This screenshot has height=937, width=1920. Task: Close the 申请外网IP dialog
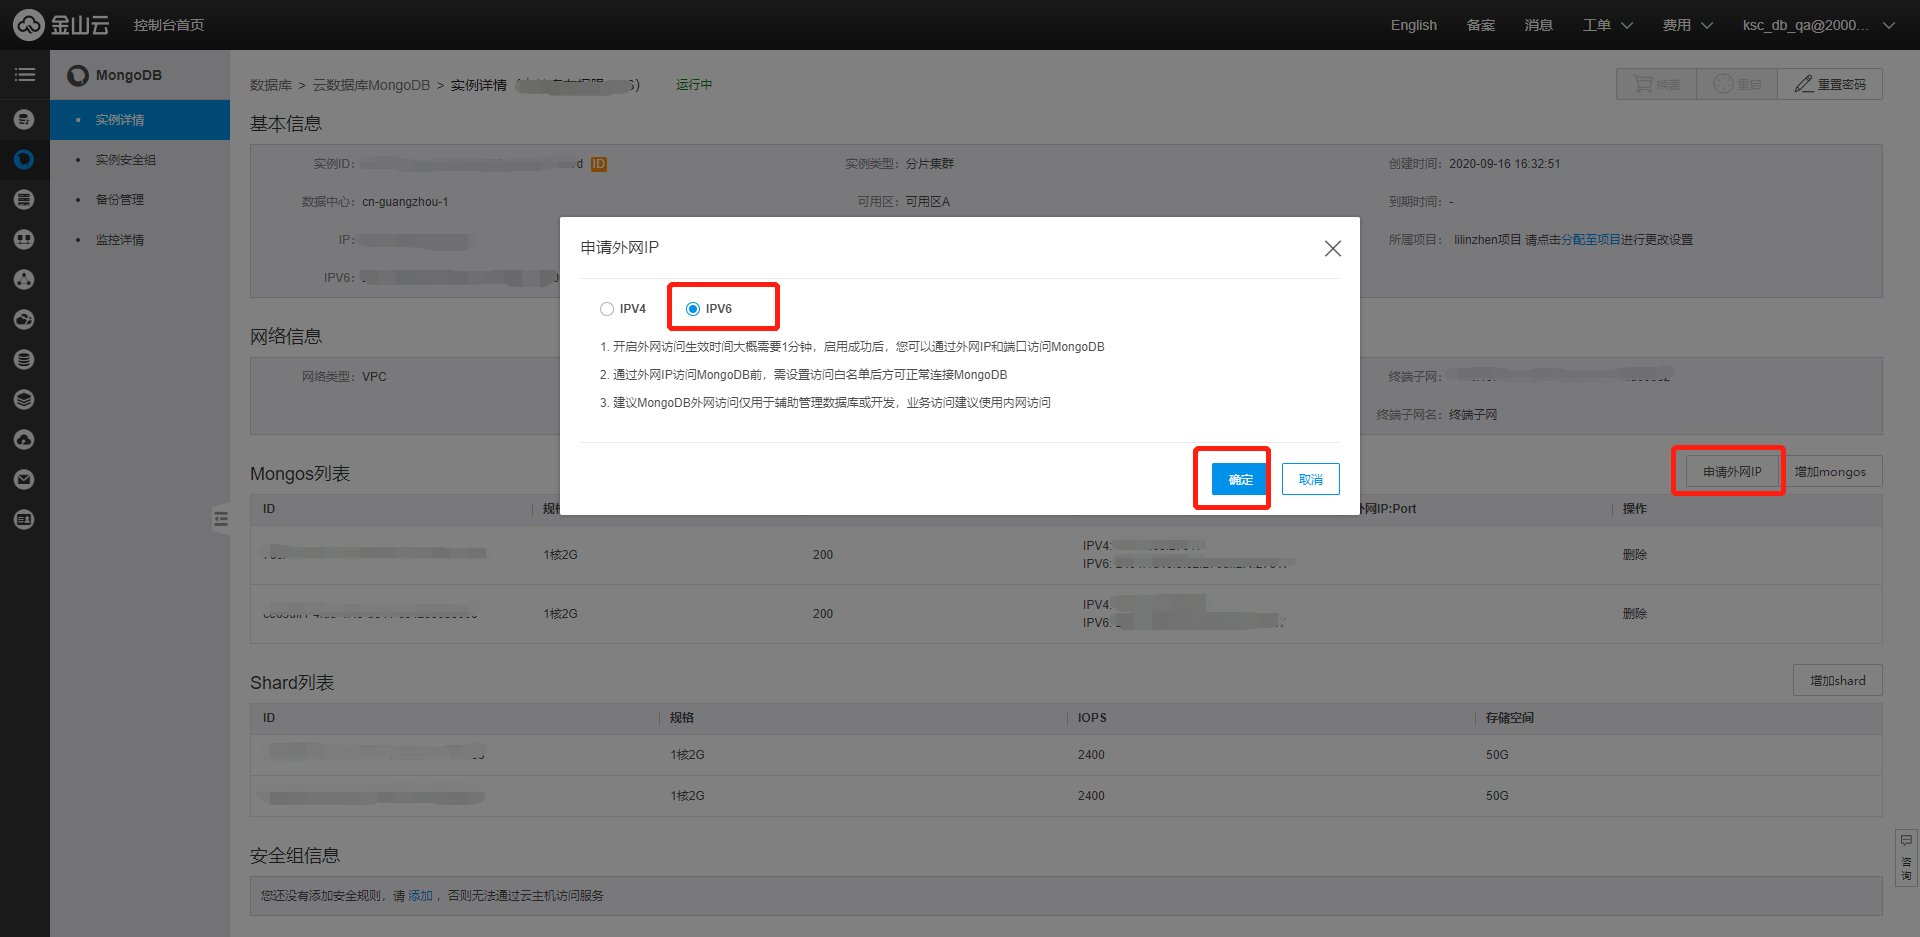coord(1333,248)
